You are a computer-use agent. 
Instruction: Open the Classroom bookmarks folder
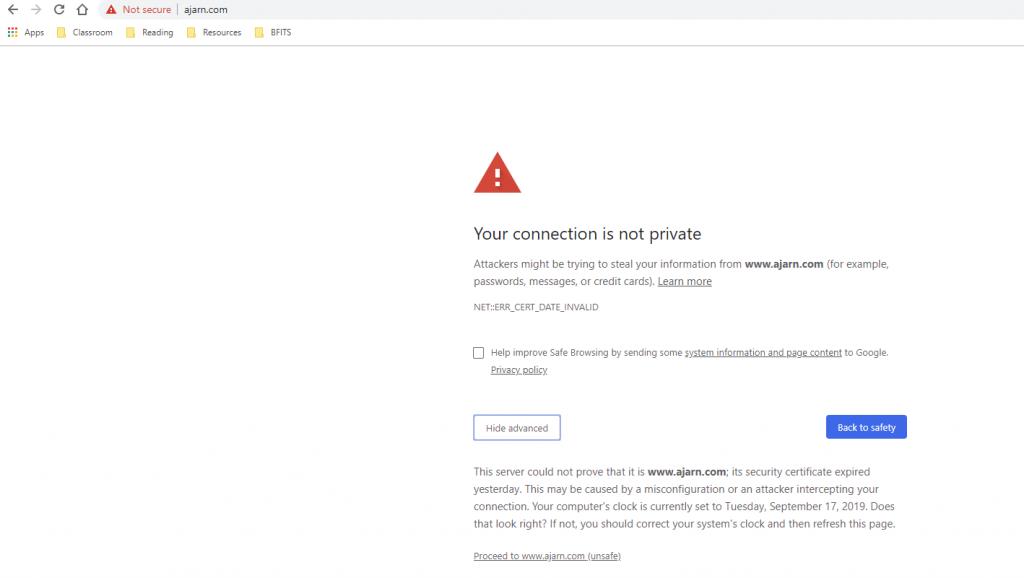pos(84,32)
